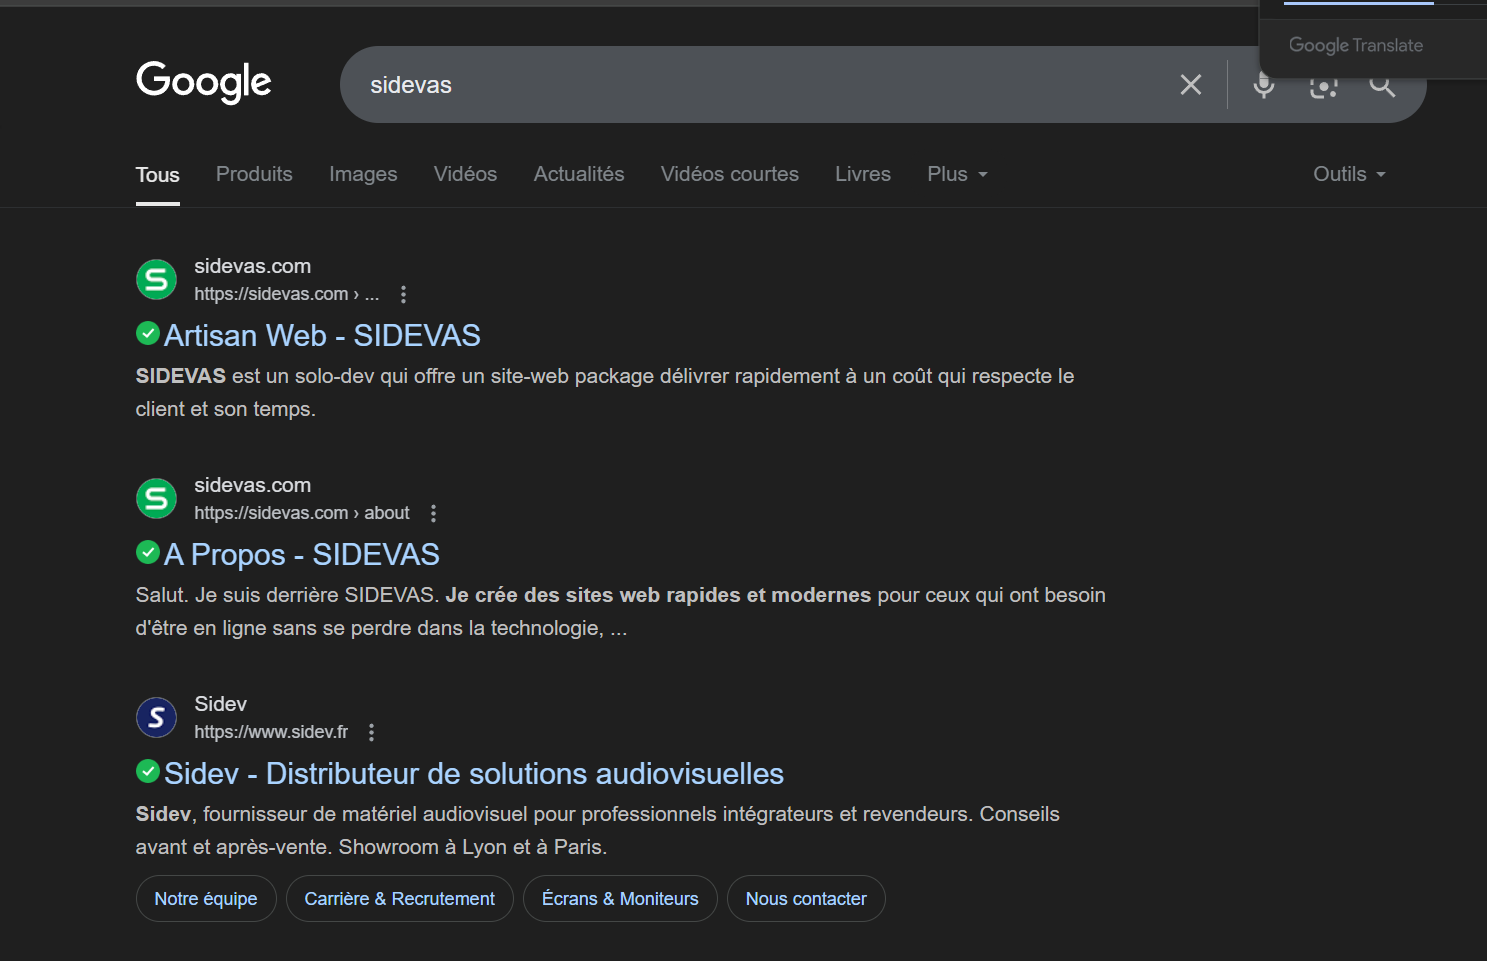Click the sidevas.com favicon of A Propos result
This screenshot has height=961, width=1487.
click(156, 498)
